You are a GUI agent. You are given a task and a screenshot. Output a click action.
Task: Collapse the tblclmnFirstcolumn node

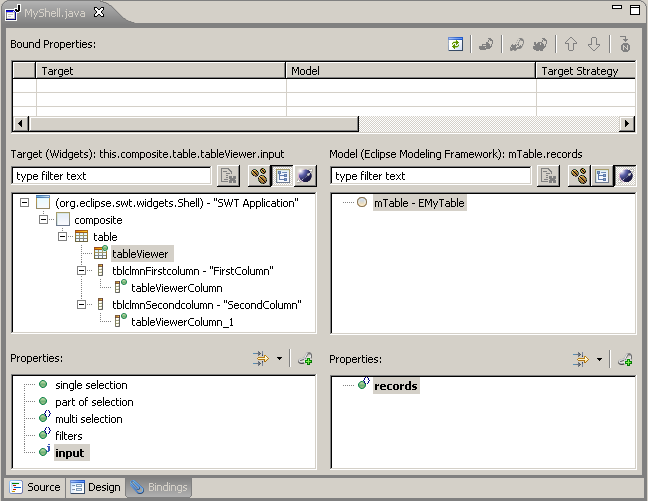click(x=81, y=270)
